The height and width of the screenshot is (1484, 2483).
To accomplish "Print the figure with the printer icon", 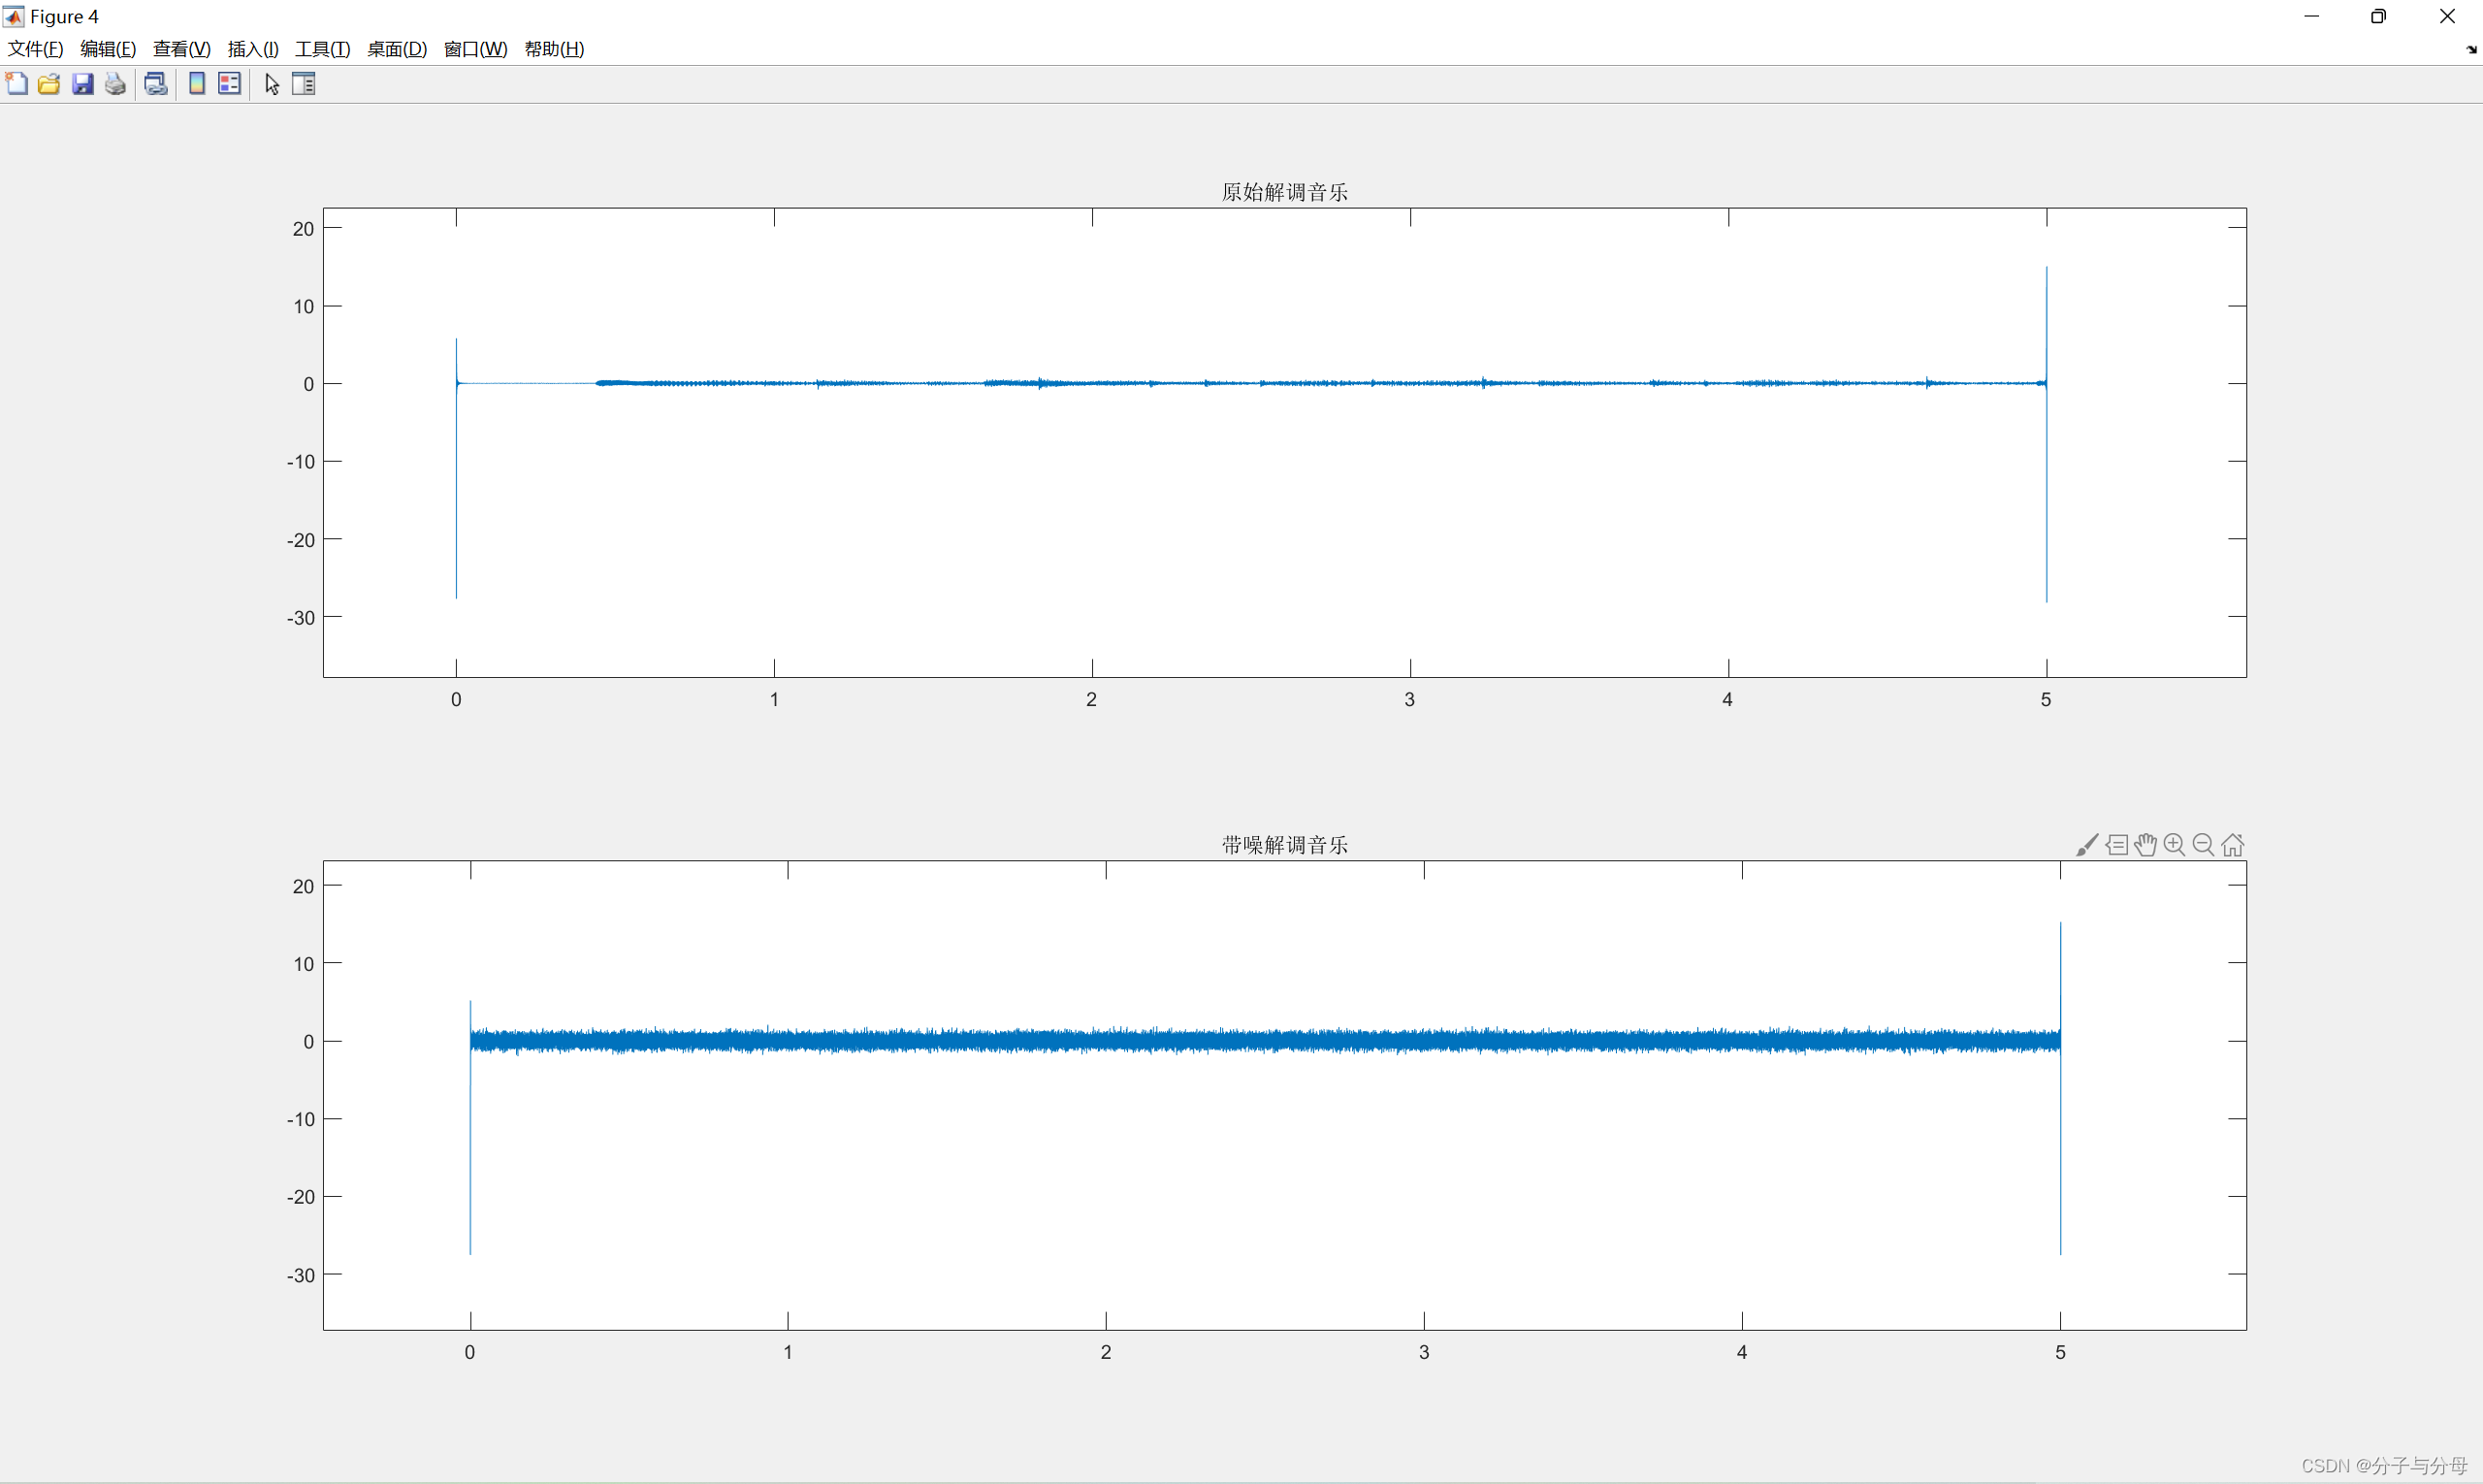I will (116, 84).
